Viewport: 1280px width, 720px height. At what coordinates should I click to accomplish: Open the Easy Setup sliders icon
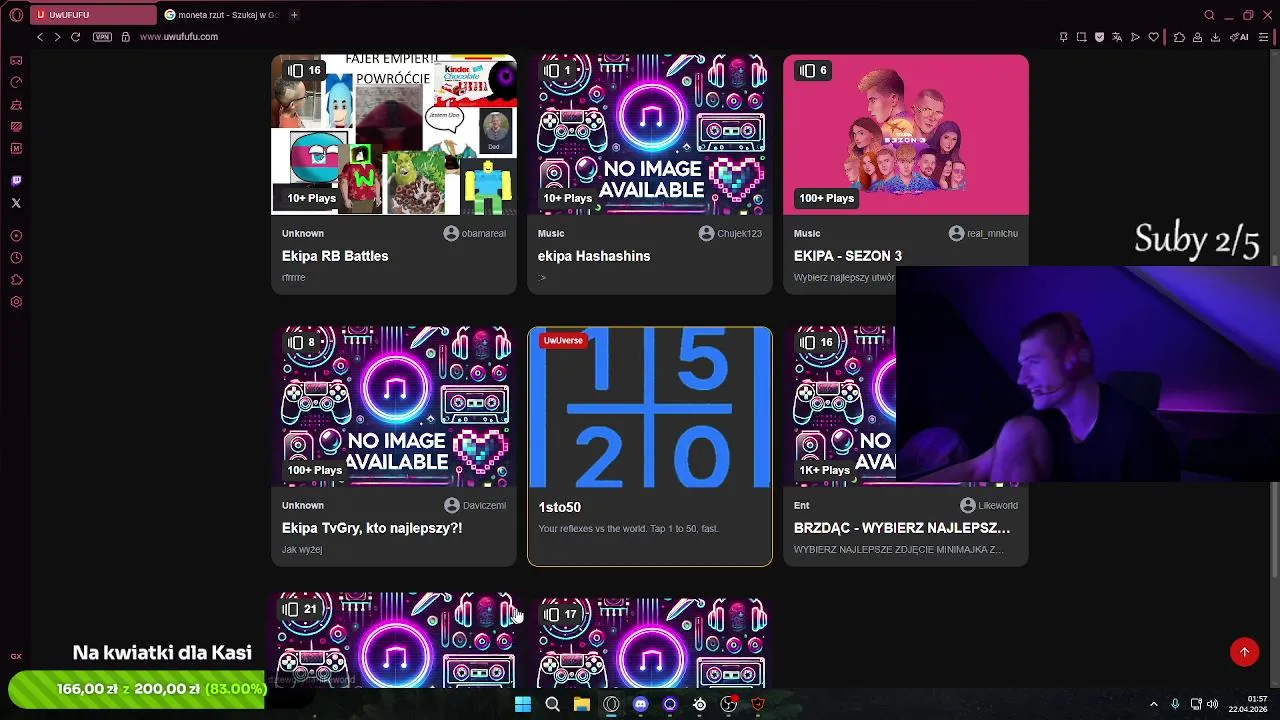coord(1264,37)
